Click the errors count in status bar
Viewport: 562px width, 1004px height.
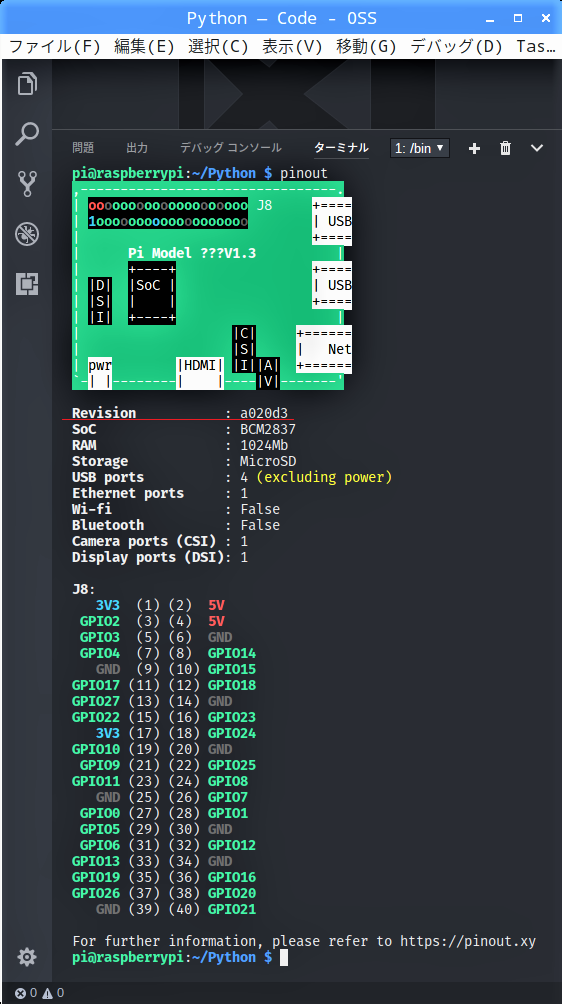[x=28, y=993]
